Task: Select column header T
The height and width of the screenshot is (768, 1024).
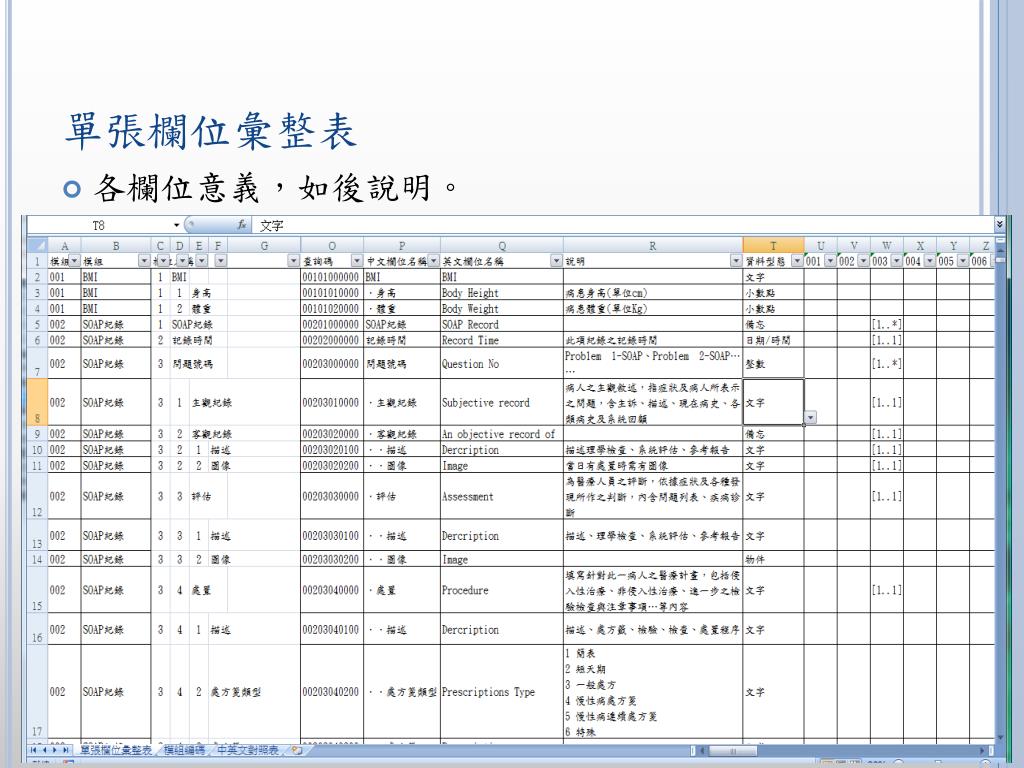Action: 773,246
